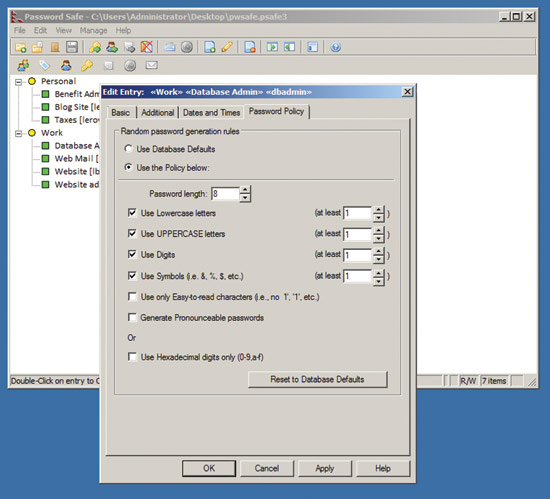Click the Password length input field
The image size is (550, 499).
coord(225,194)
